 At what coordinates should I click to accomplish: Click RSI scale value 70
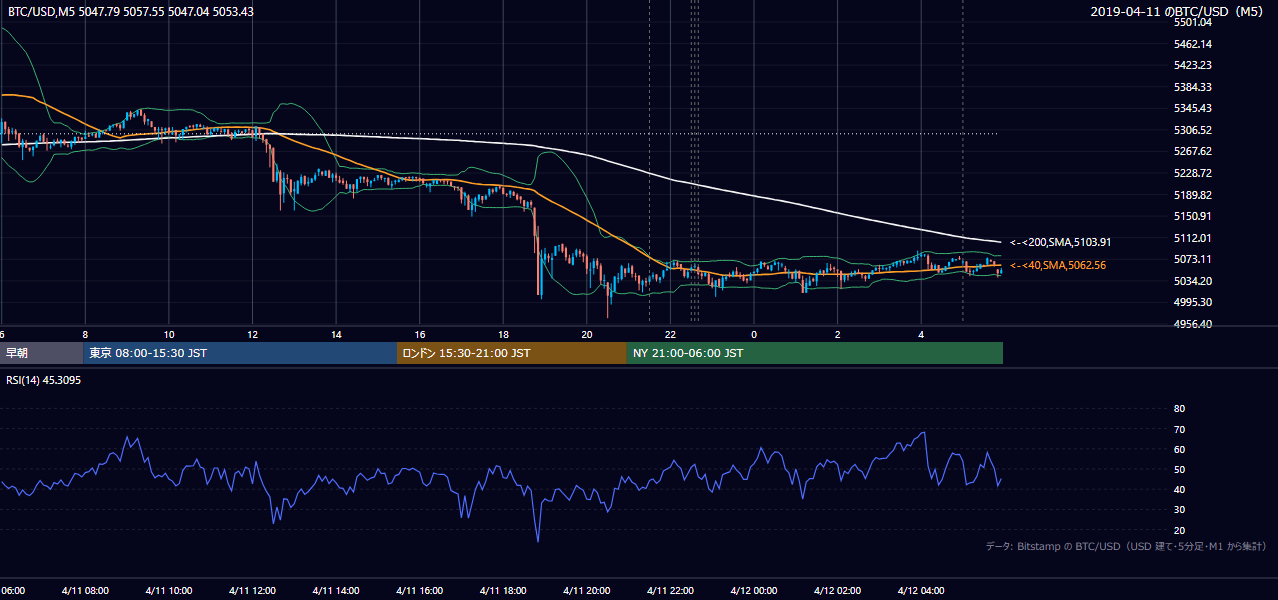[x=1179, y=429]
